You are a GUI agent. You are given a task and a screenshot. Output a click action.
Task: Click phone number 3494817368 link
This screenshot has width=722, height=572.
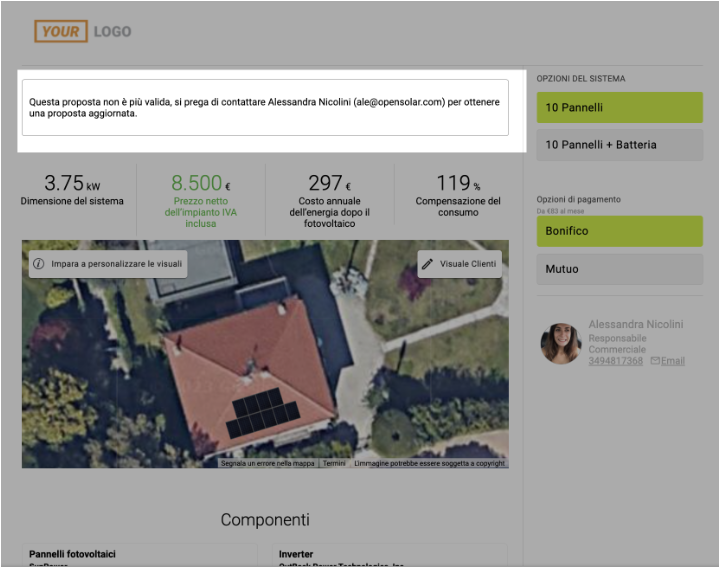point(616,362)
